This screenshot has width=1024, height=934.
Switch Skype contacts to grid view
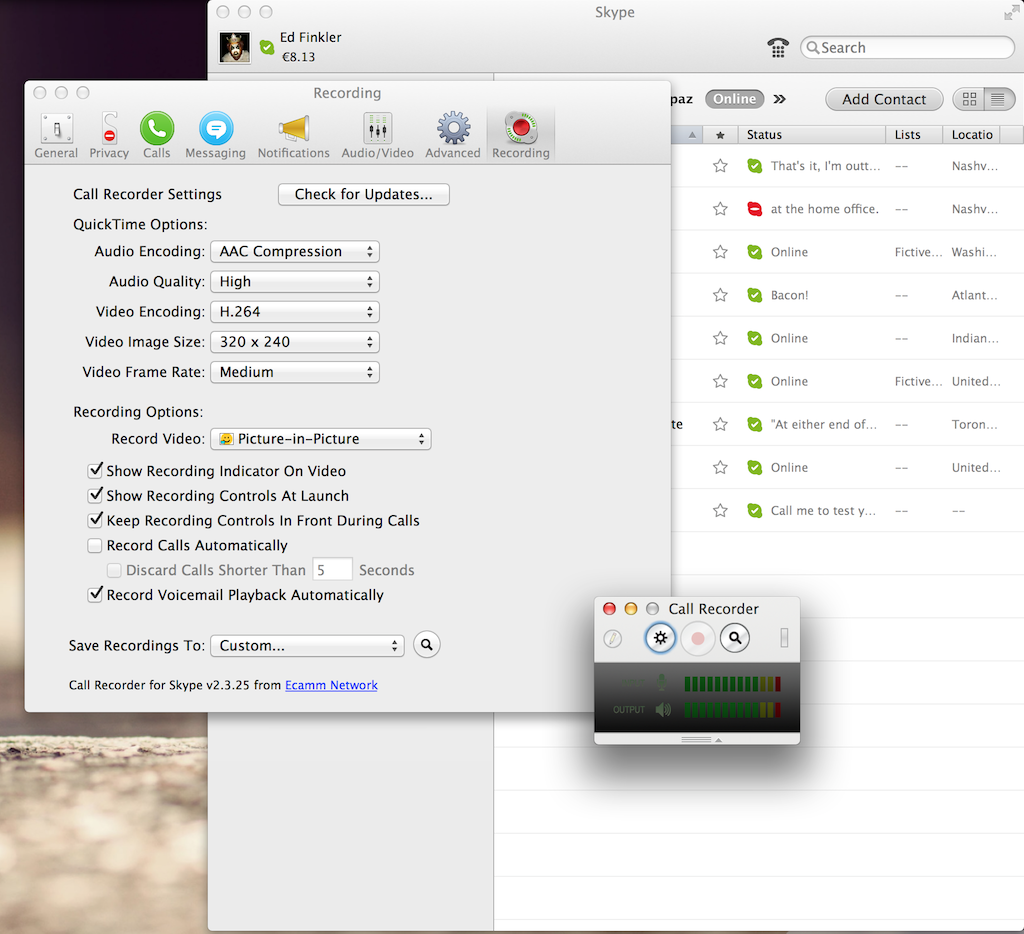click(969, 99)
